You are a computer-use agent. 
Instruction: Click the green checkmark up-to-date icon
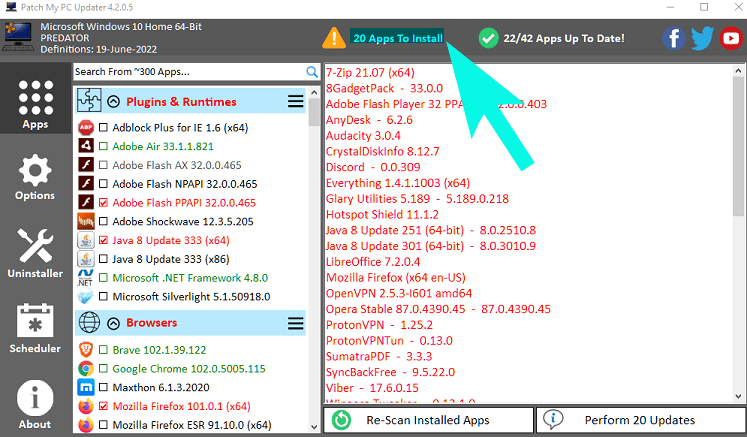[488, 38]
